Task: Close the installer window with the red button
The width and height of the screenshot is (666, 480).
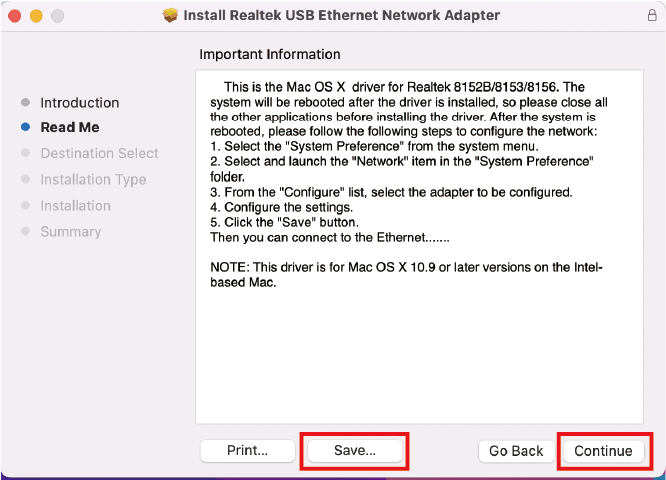Action: (17, 16)
